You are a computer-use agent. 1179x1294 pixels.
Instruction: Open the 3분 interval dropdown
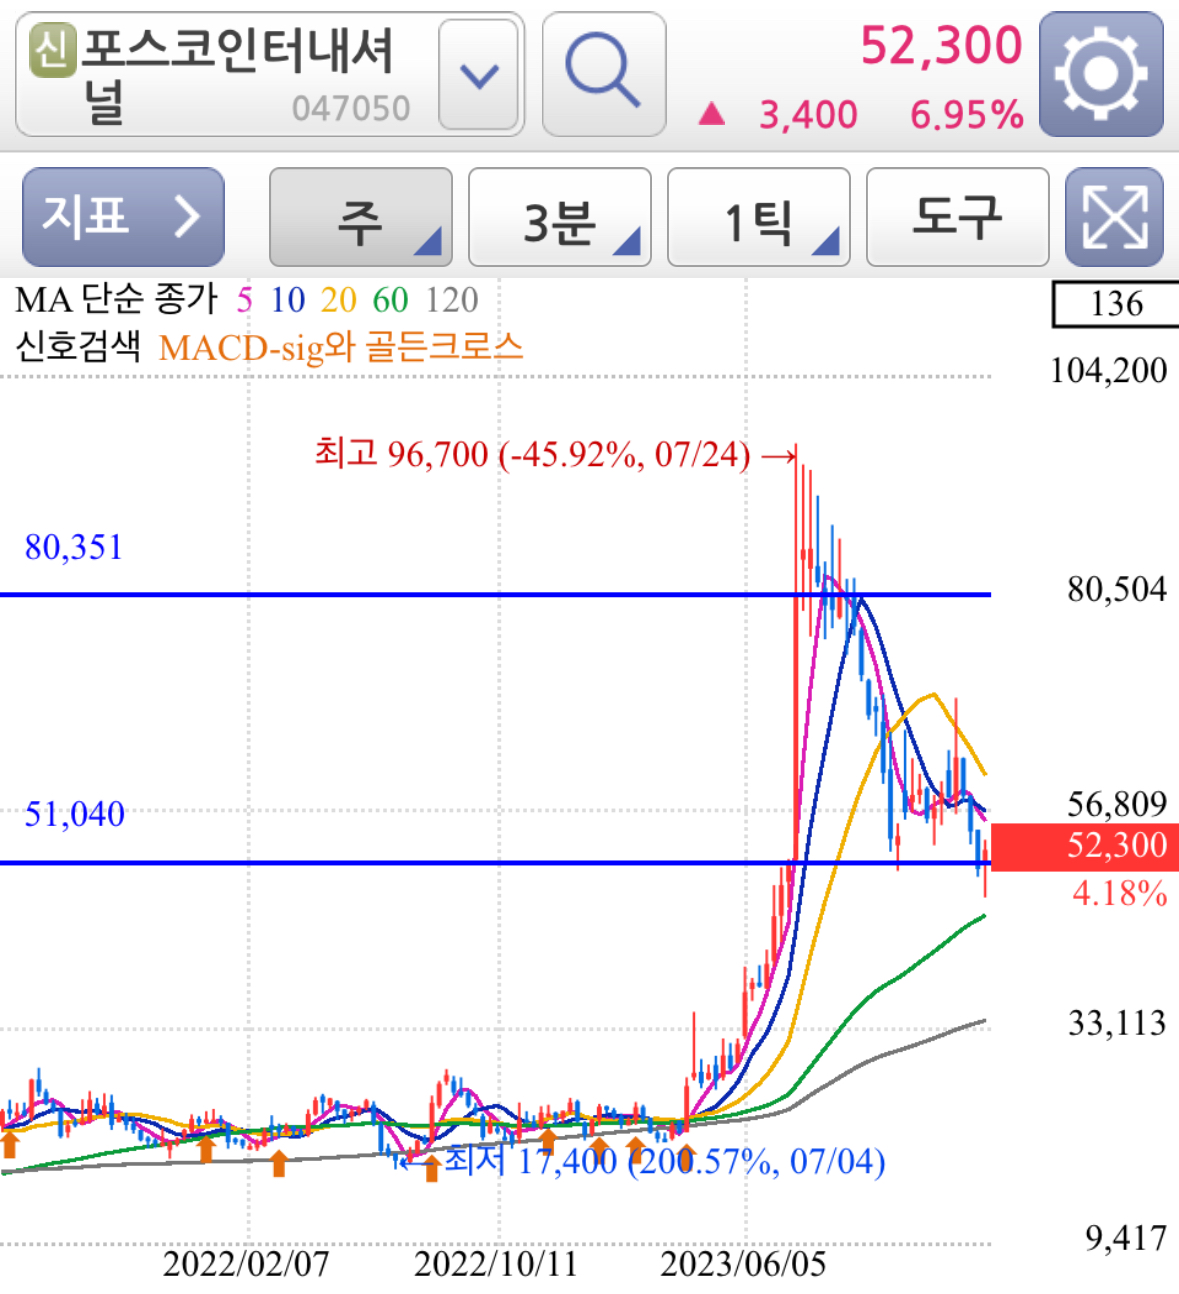click(557, 217)
